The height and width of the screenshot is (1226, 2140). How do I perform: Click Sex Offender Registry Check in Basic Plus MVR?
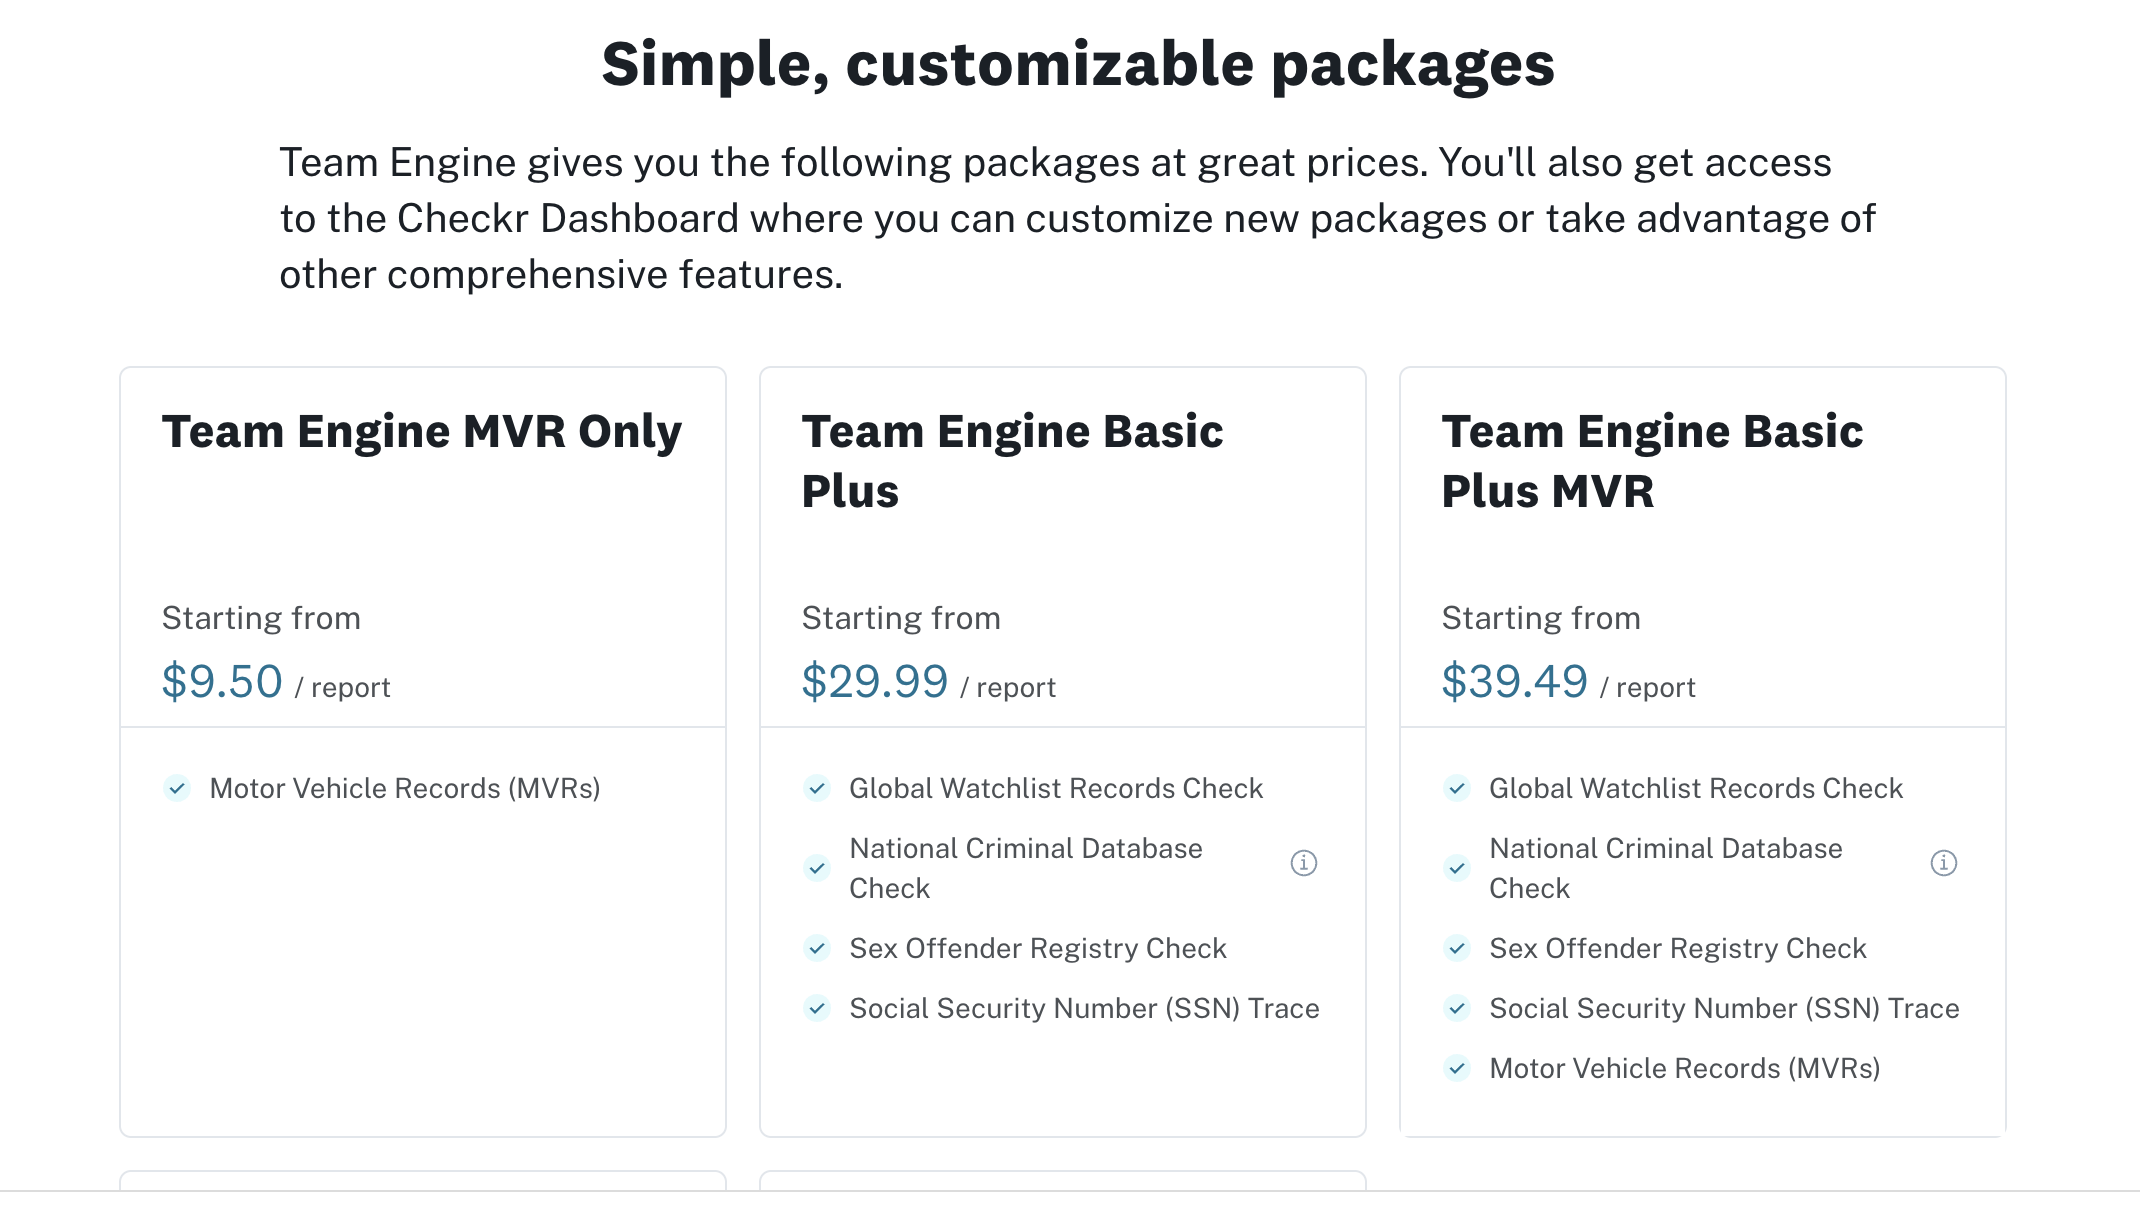tap(1677, 949)
